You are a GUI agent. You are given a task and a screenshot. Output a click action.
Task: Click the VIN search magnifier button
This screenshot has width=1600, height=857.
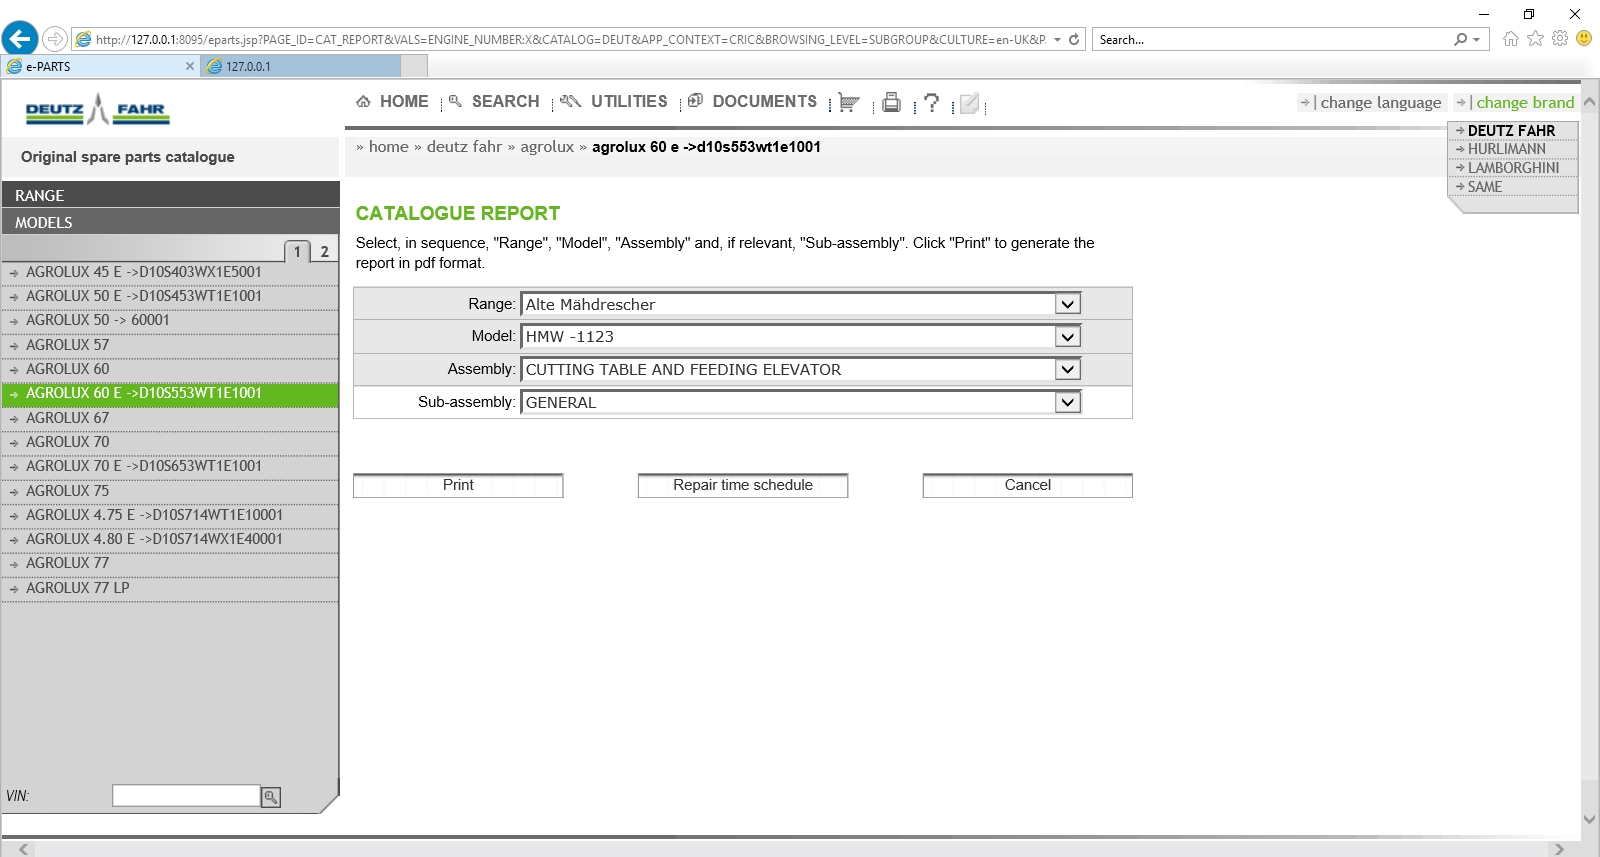(x=271, y=797)
